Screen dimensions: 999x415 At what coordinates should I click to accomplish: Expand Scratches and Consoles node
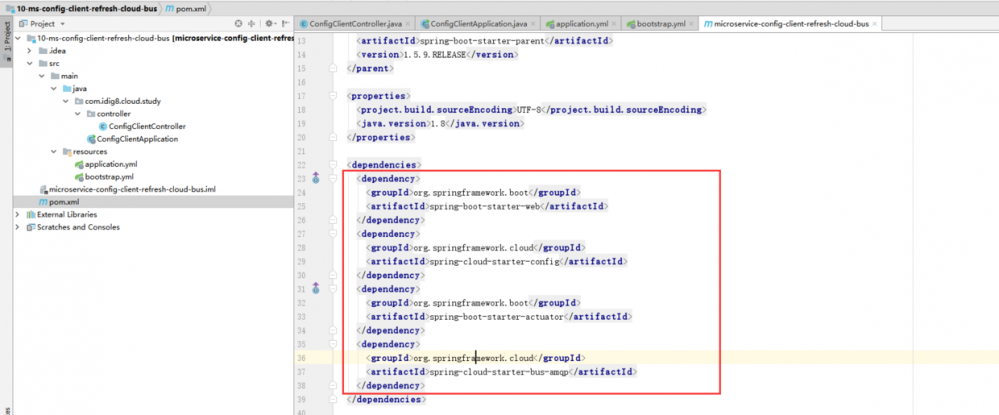(18, 227)
